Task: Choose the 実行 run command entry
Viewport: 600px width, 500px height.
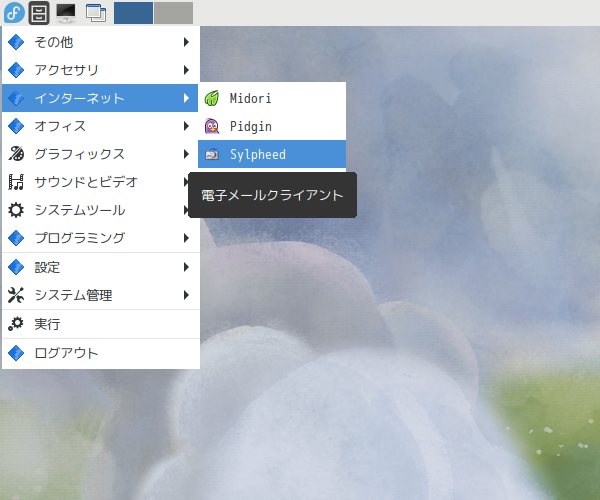Action: click(101, 324)
